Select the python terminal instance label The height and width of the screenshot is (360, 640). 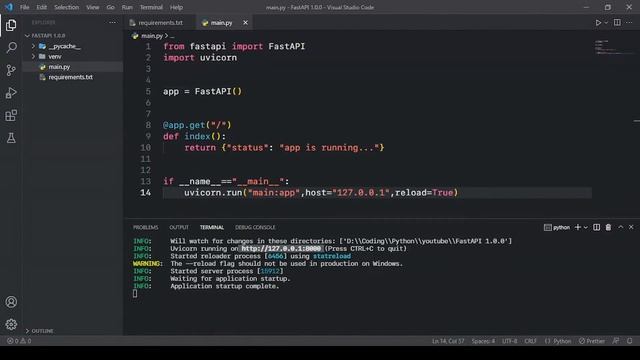point(557,227)
